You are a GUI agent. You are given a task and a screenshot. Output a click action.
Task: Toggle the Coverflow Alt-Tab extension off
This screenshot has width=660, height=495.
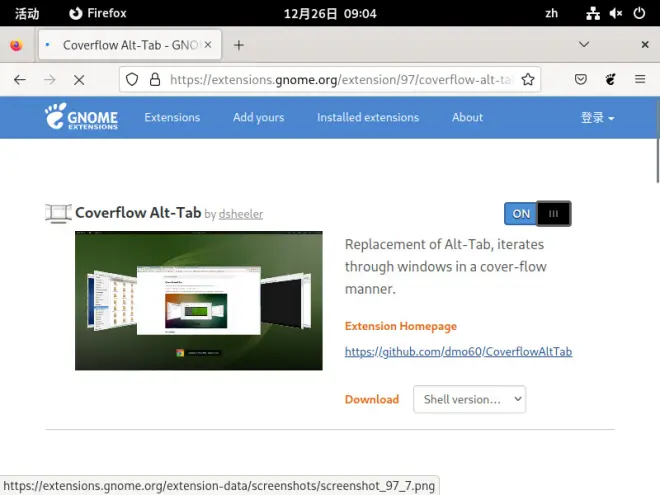click(538, 214)
